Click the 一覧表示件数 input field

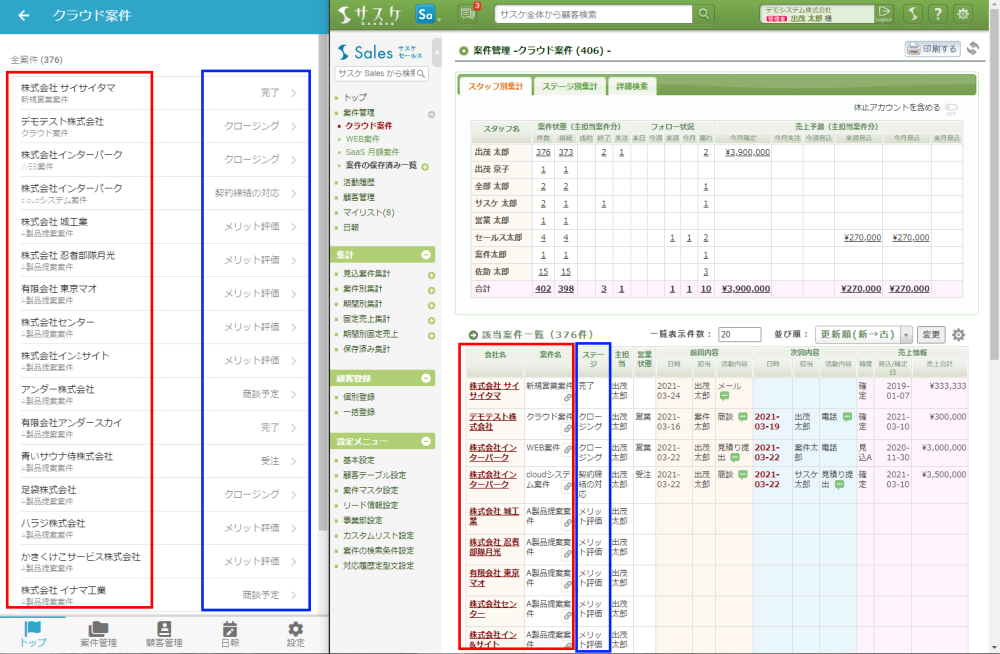tap(739, 335)
